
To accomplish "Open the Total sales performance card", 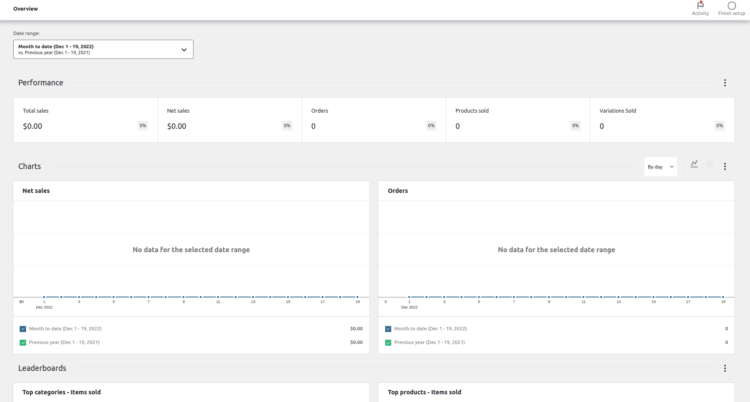I will [86, 120].
